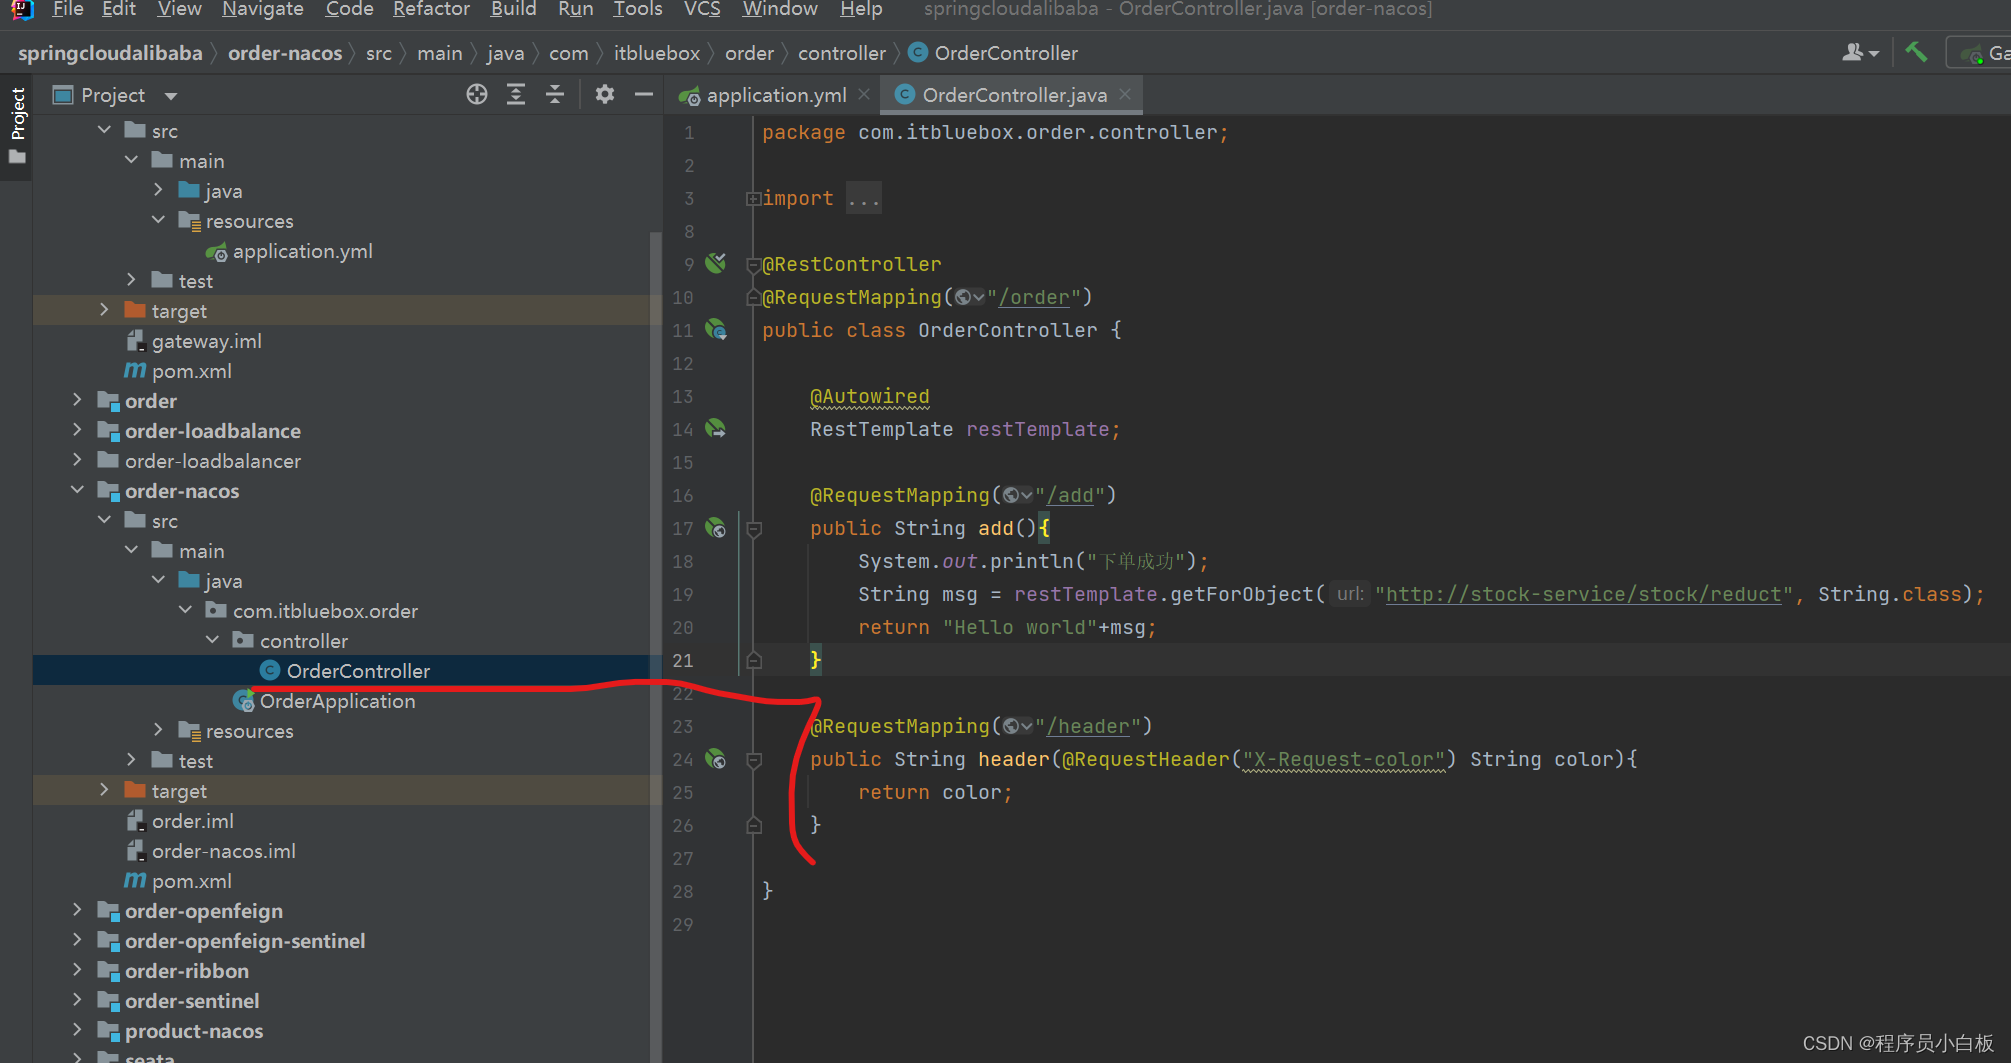2011x1063 pixels.
Task: Expand the order-nacos target folder
Action: [x=104, y=790]
